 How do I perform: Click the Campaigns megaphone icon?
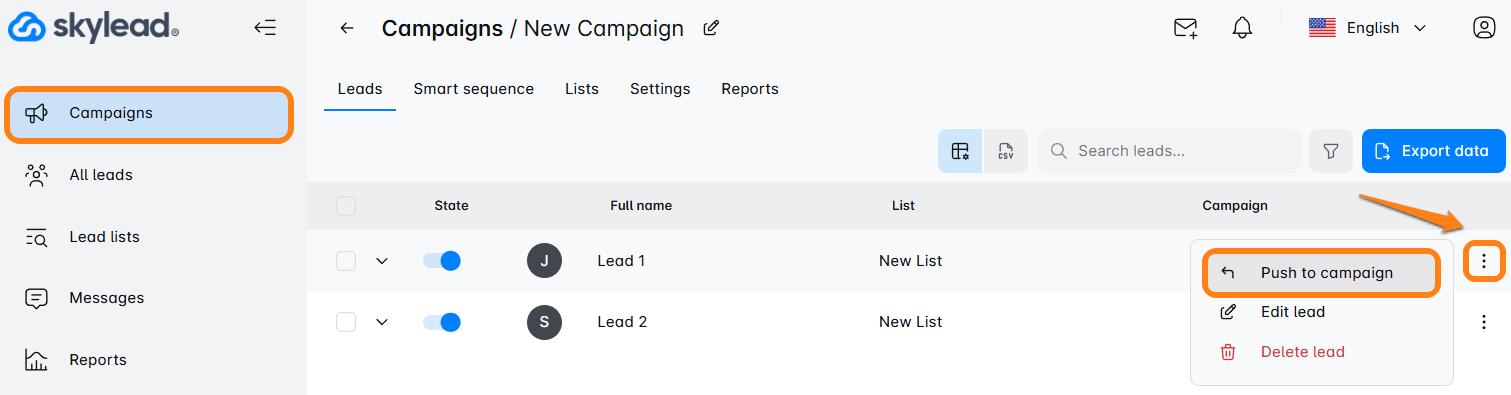coord(37,113)
